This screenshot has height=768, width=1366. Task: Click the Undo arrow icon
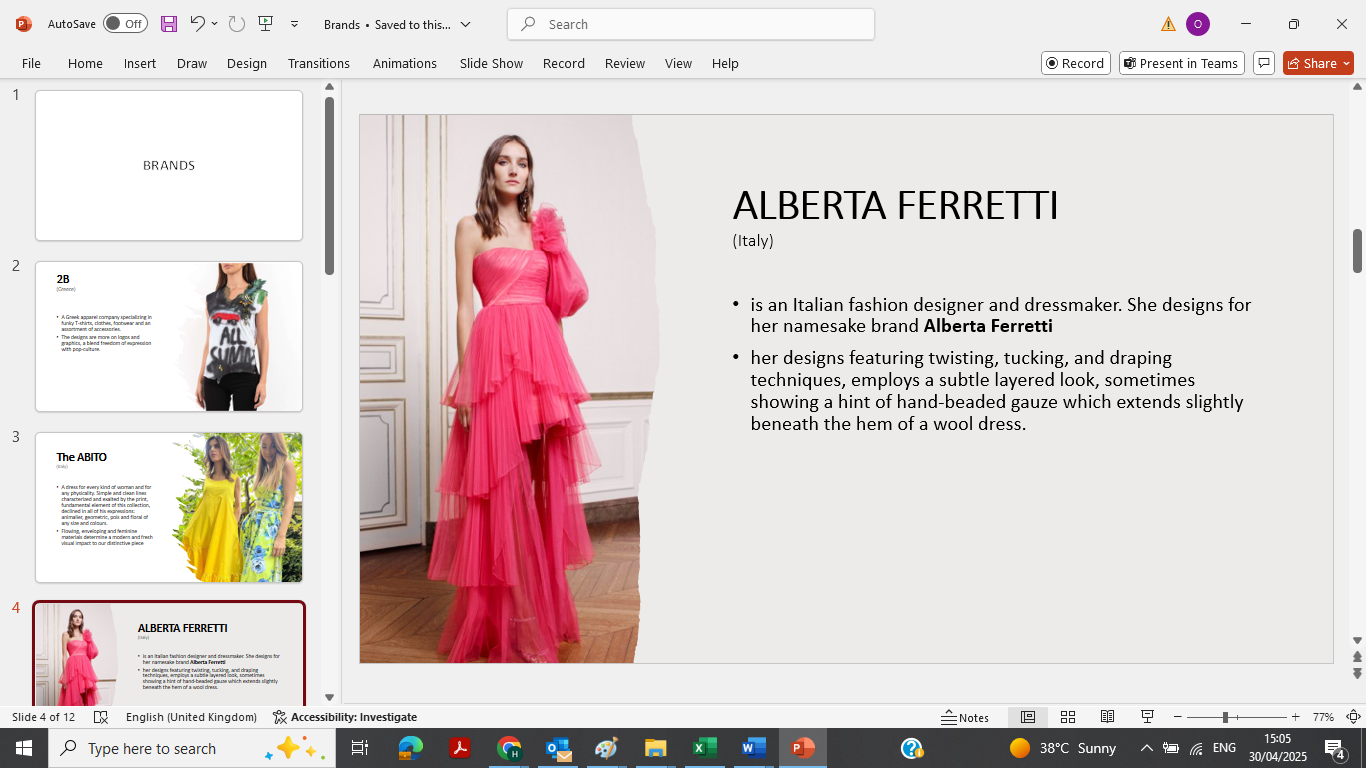point(197,24)
